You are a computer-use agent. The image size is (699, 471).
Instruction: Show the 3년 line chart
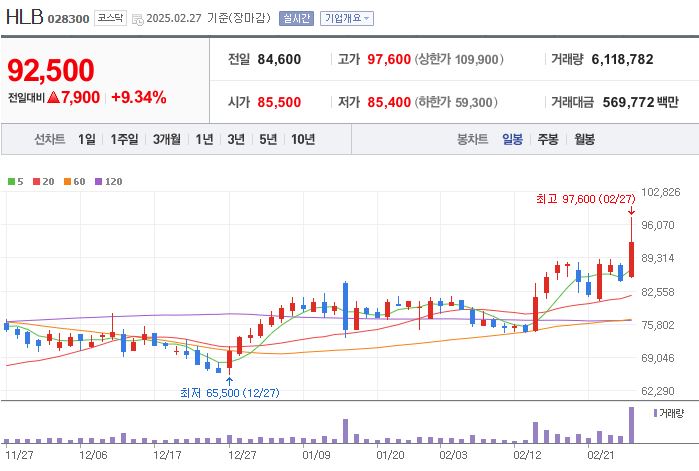[236, 139]
